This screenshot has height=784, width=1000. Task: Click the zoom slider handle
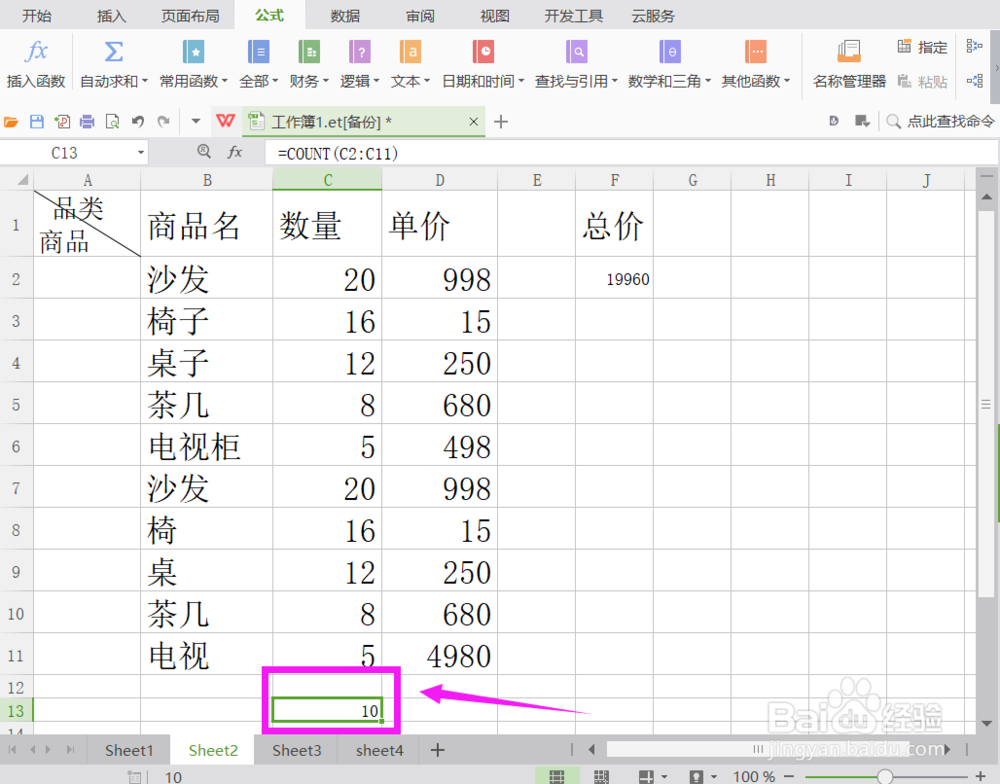click(885, 776)
